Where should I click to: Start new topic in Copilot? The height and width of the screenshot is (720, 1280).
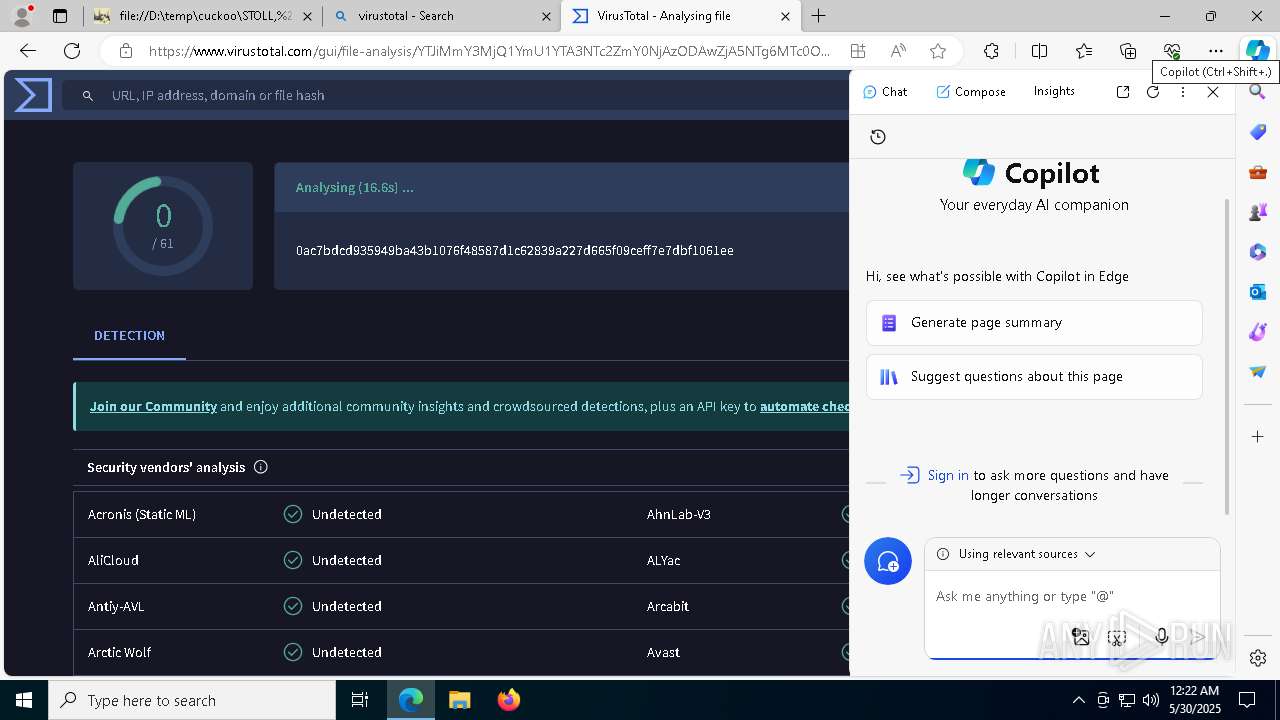(x=888, y=561)
